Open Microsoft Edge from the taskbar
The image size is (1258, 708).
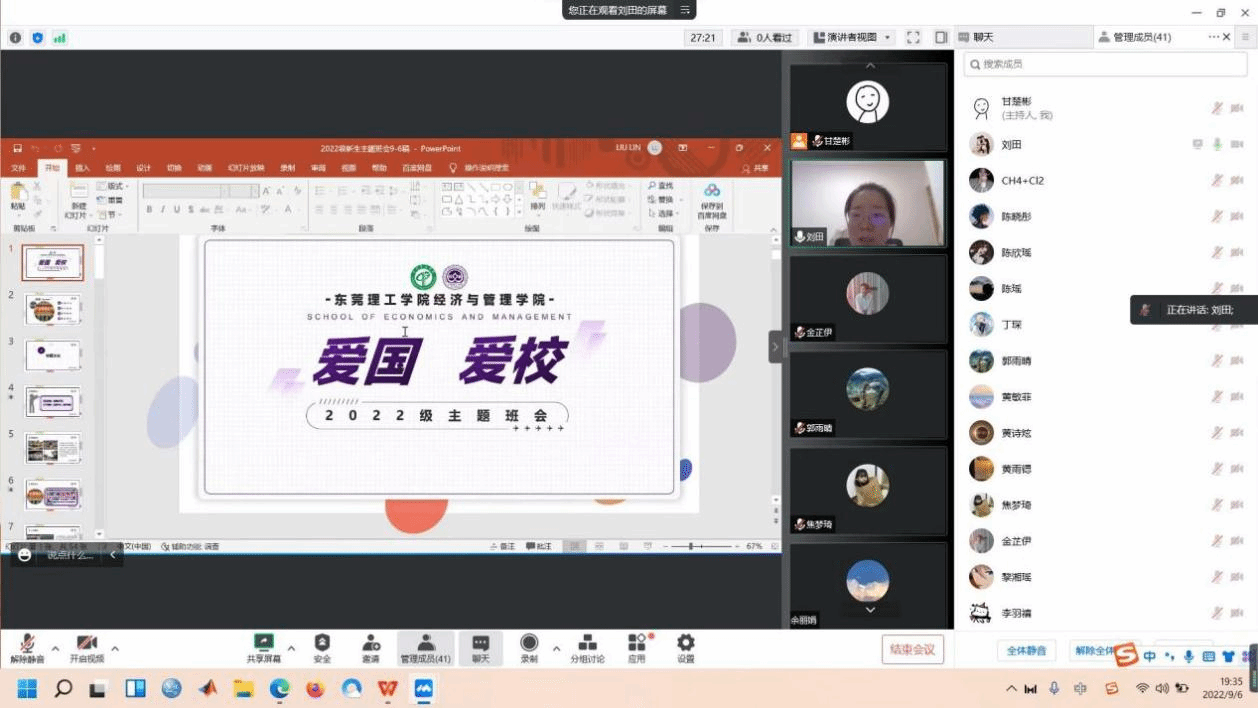(279, 688)
